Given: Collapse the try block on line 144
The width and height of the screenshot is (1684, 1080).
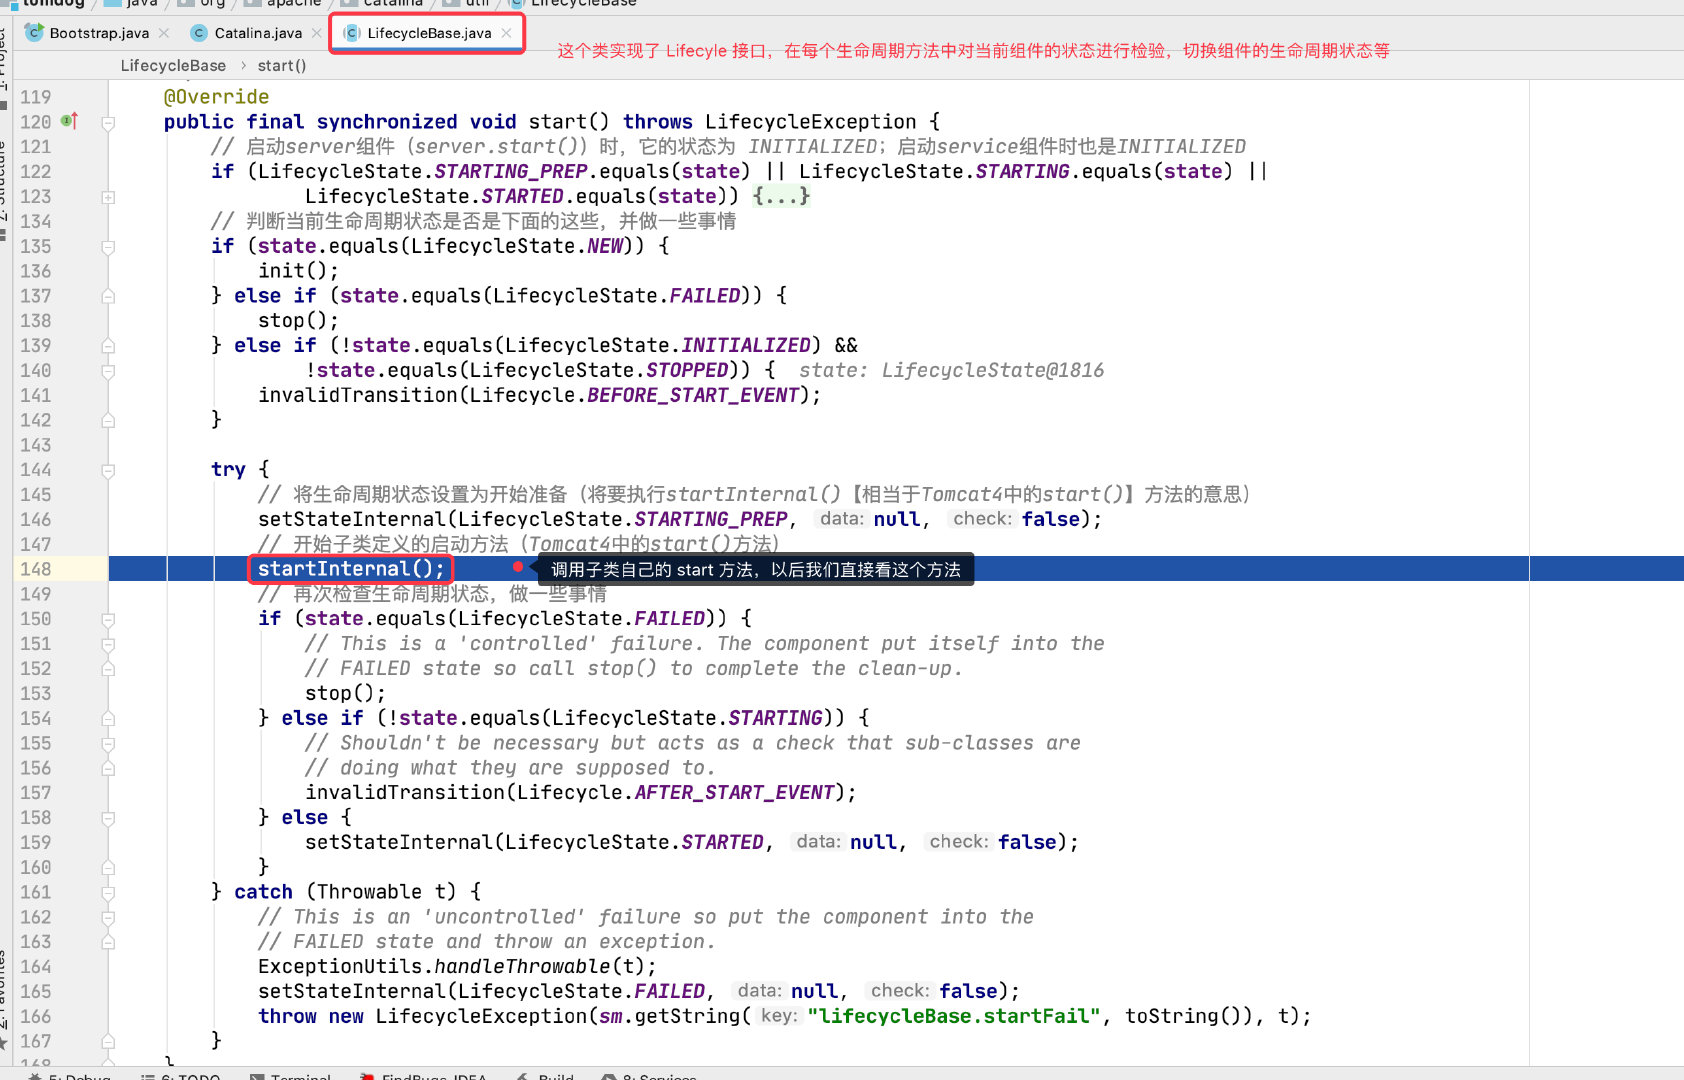Looking at the screenshot, I should click(x=108, y=470).
